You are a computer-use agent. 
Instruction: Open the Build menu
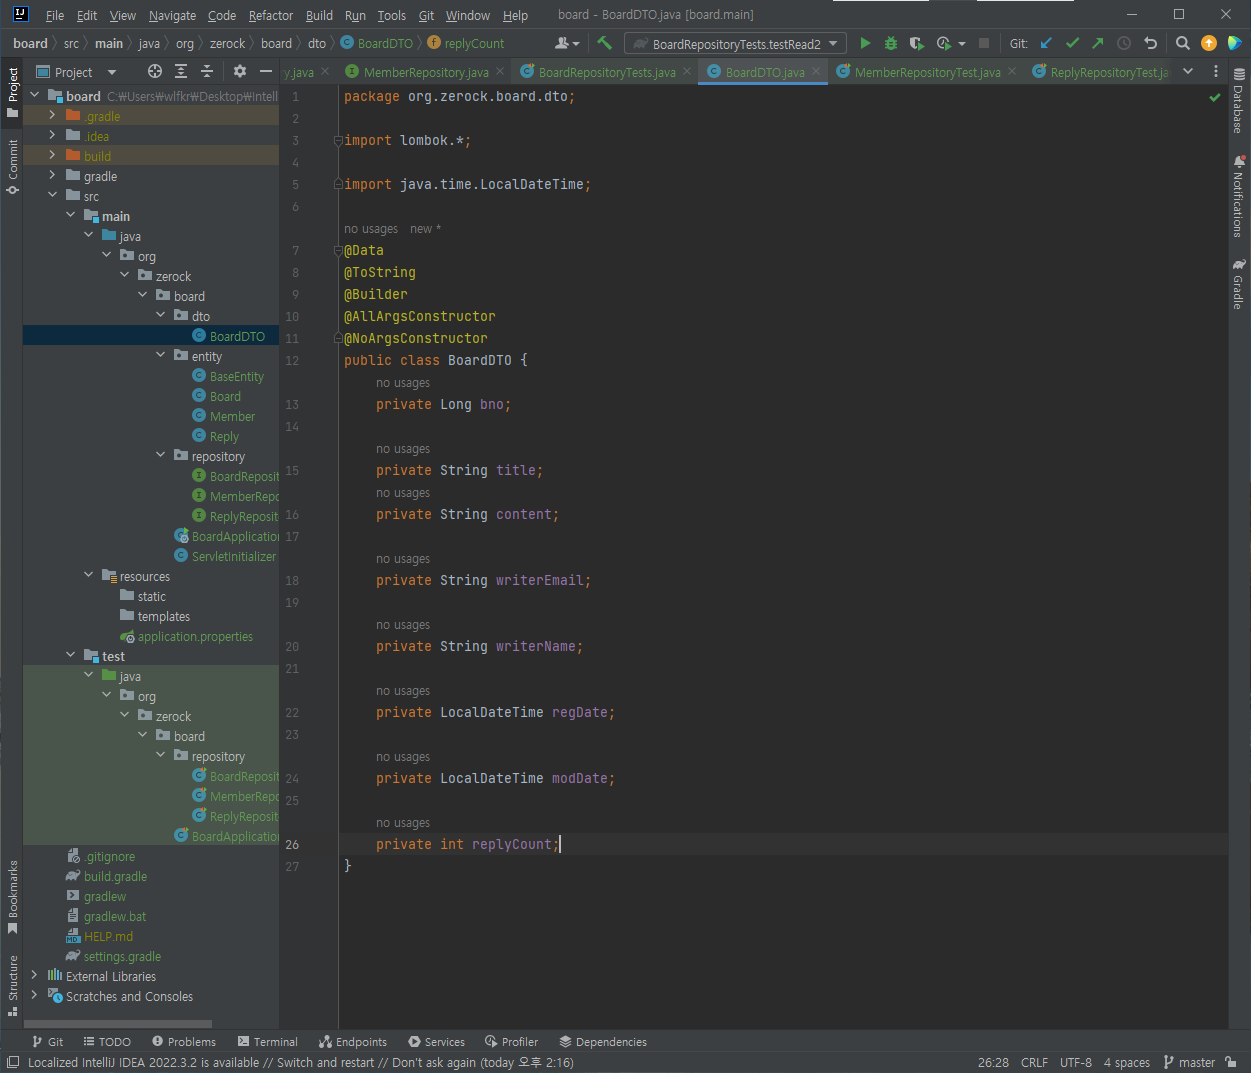pos(319,15)
